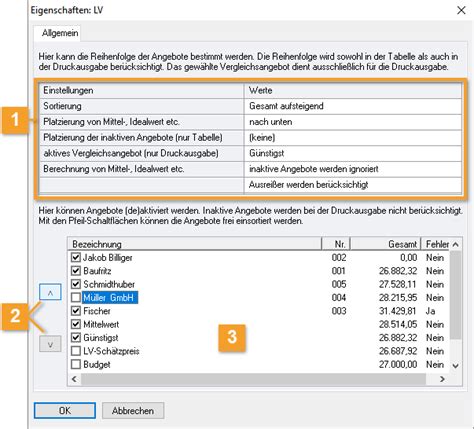The image size is (474, 429).
Task: Check the LV-Schätzpreis checkbox
Action: pyautogui.click(x=76, y=351)
